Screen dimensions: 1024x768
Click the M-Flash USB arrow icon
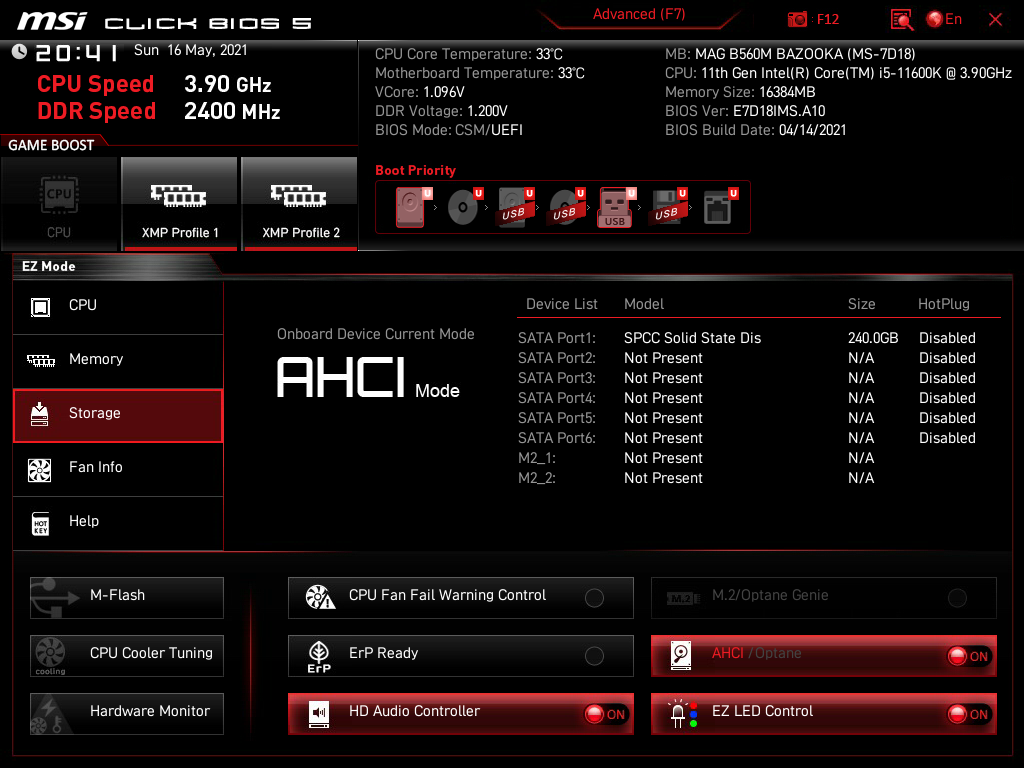[54, 597]
